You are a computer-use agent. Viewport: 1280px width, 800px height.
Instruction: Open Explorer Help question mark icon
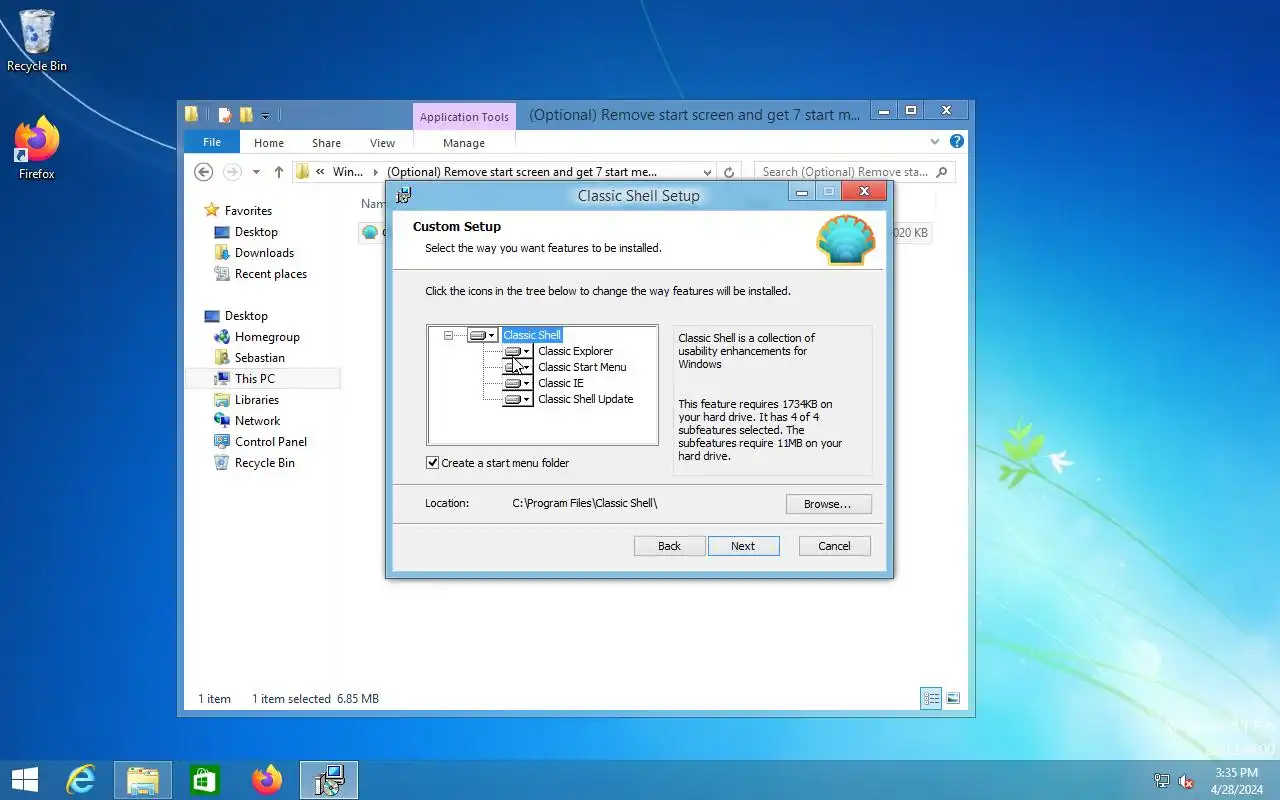pyautogui.click(x=957, y=142)
